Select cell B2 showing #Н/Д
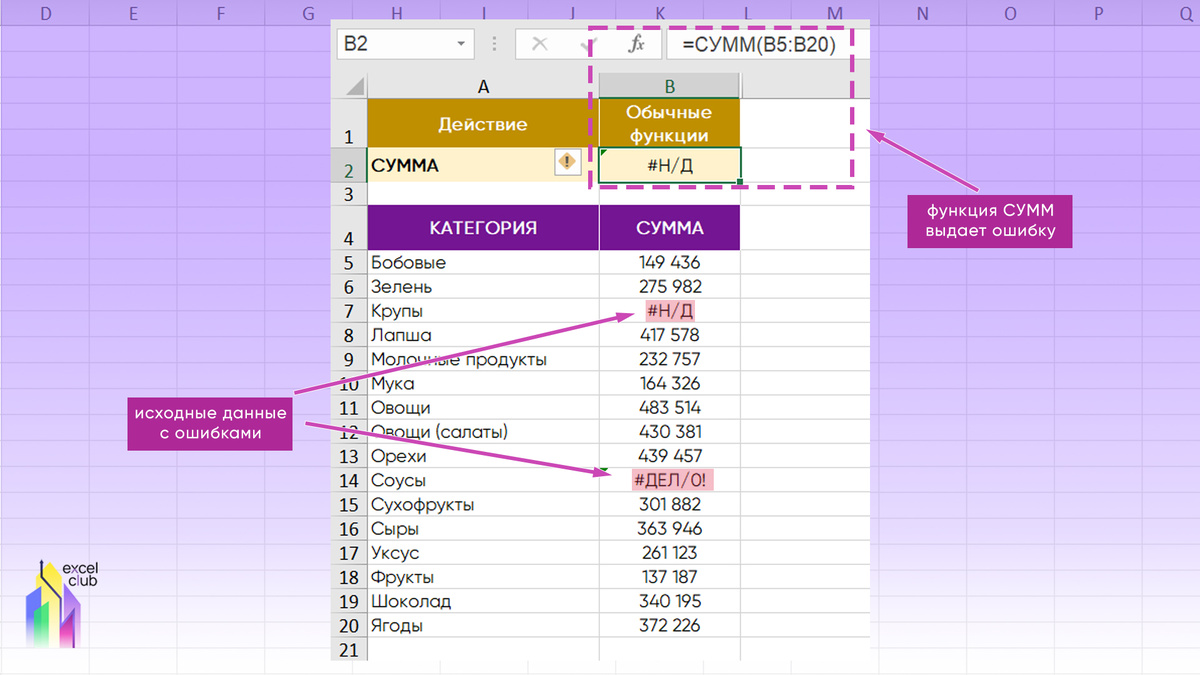The height and width of the screenshot is (675, 1200). 670,165
